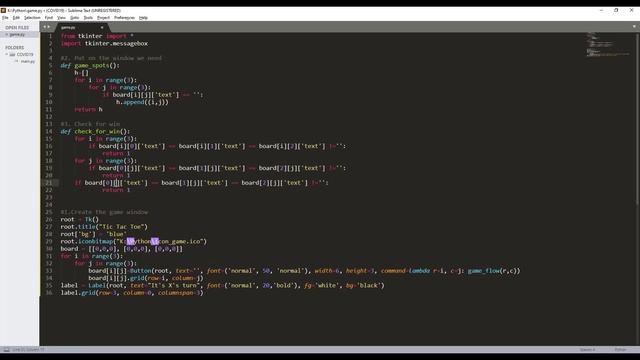Go to next tab with right arrow

49,27
